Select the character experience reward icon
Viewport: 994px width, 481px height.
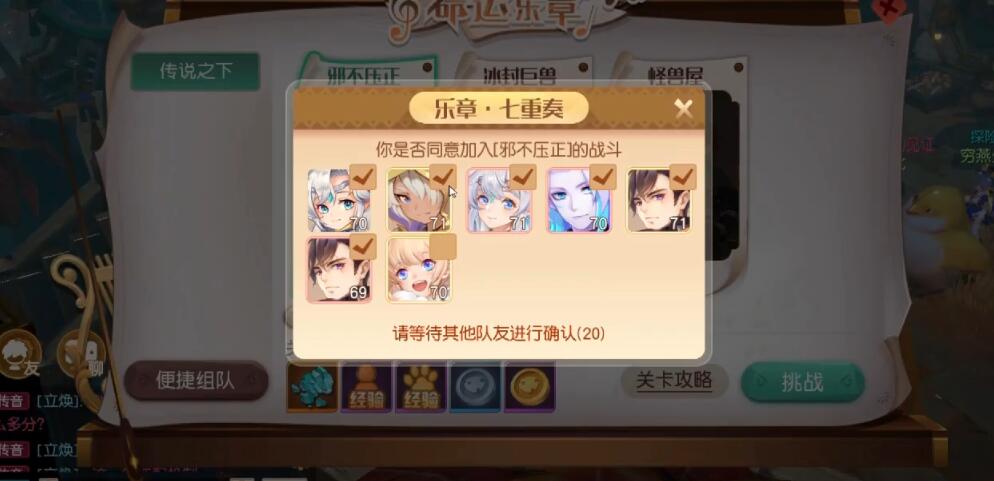click(x=366, y=387)
